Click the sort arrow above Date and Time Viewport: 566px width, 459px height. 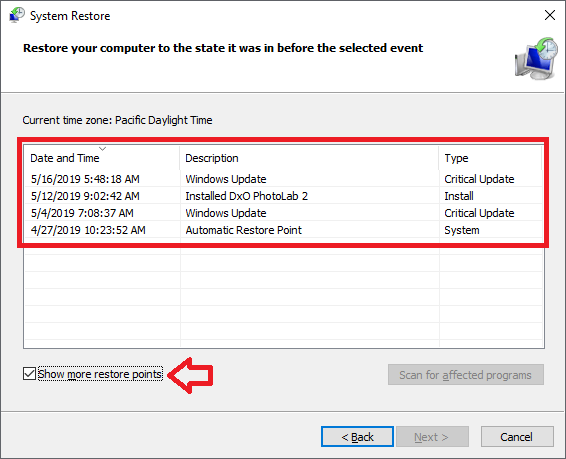pyautogui.click(x=103, y=149)
